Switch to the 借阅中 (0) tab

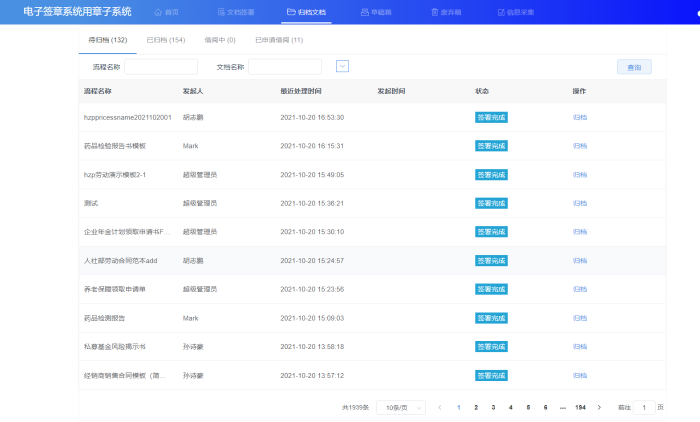click(x=220, y=40)
